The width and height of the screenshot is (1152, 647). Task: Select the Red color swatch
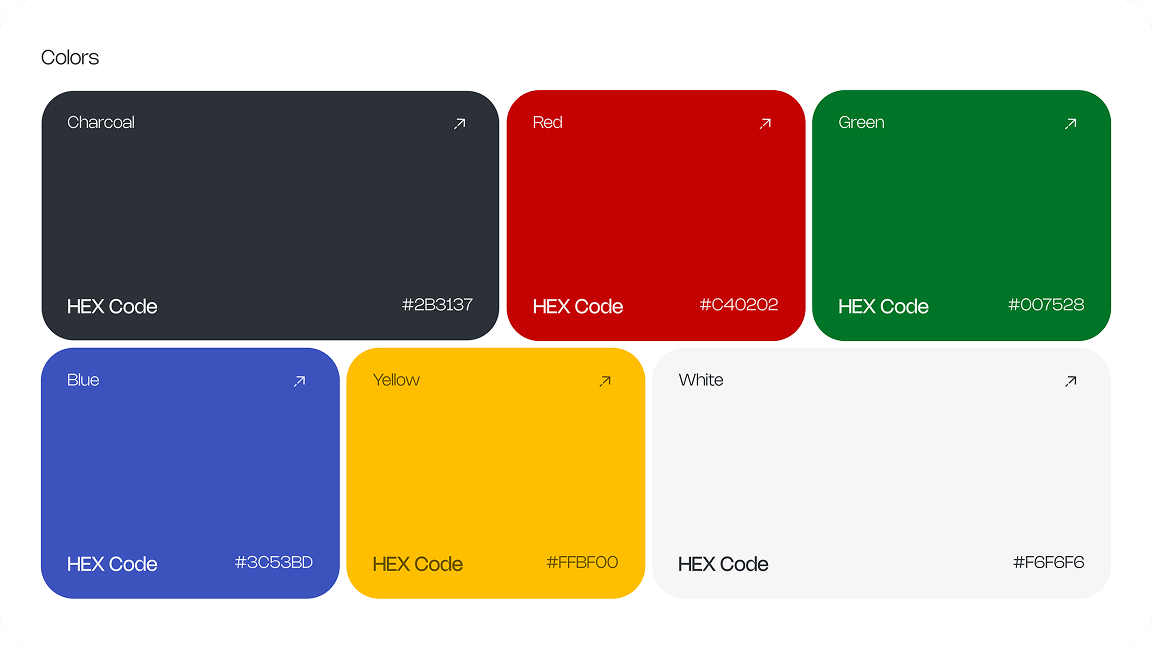(656, 215)
